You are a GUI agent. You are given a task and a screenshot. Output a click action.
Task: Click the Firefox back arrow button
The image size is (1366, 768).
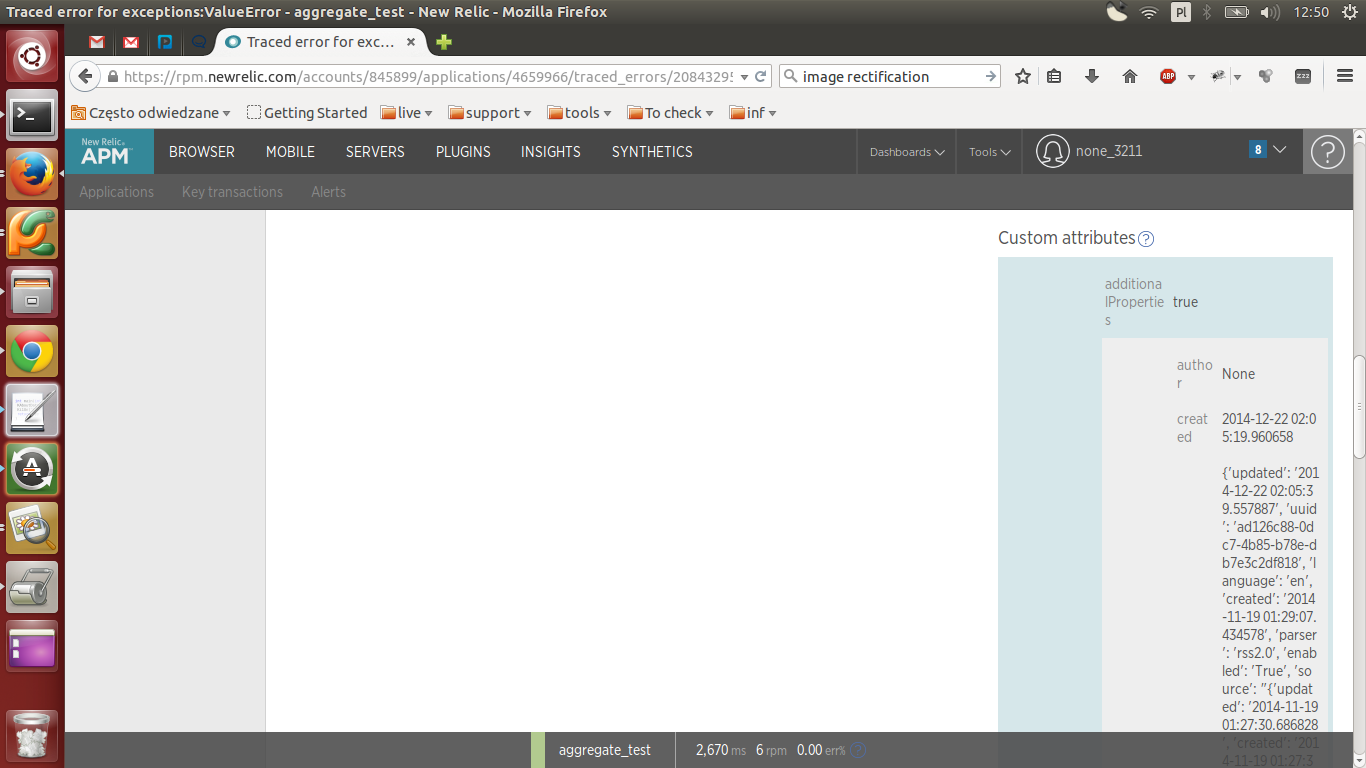click(x=85, y=77)
